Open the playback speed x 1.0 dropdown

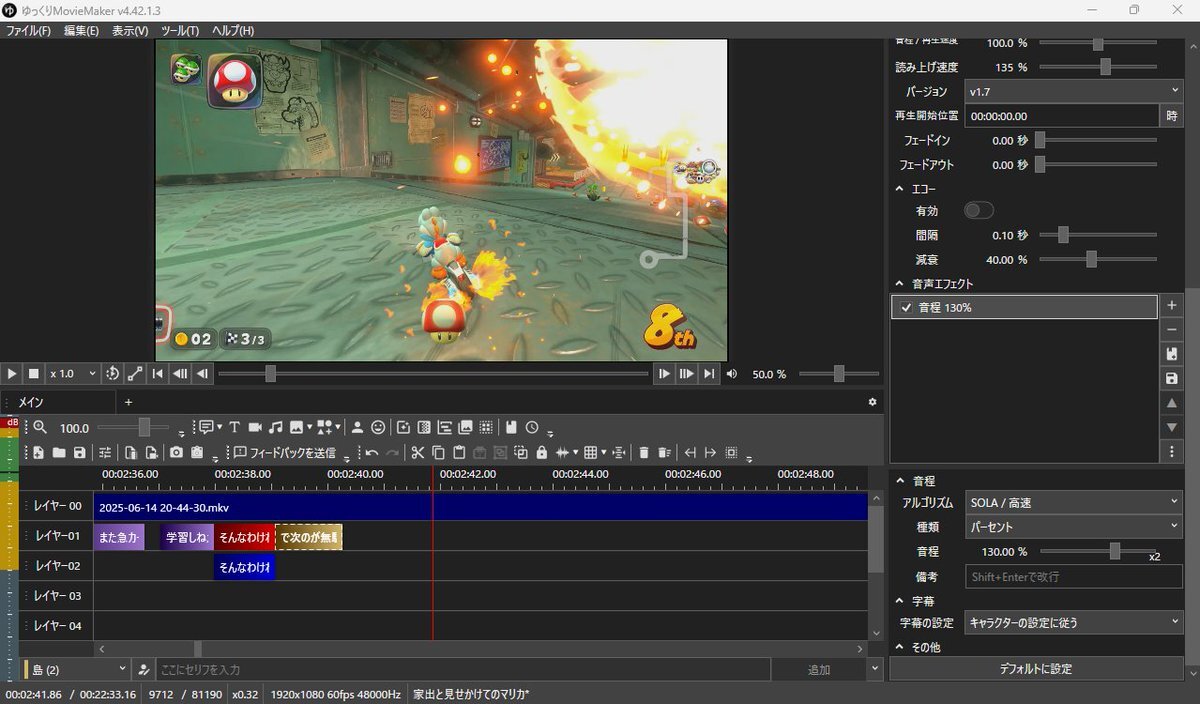point(73,374)
